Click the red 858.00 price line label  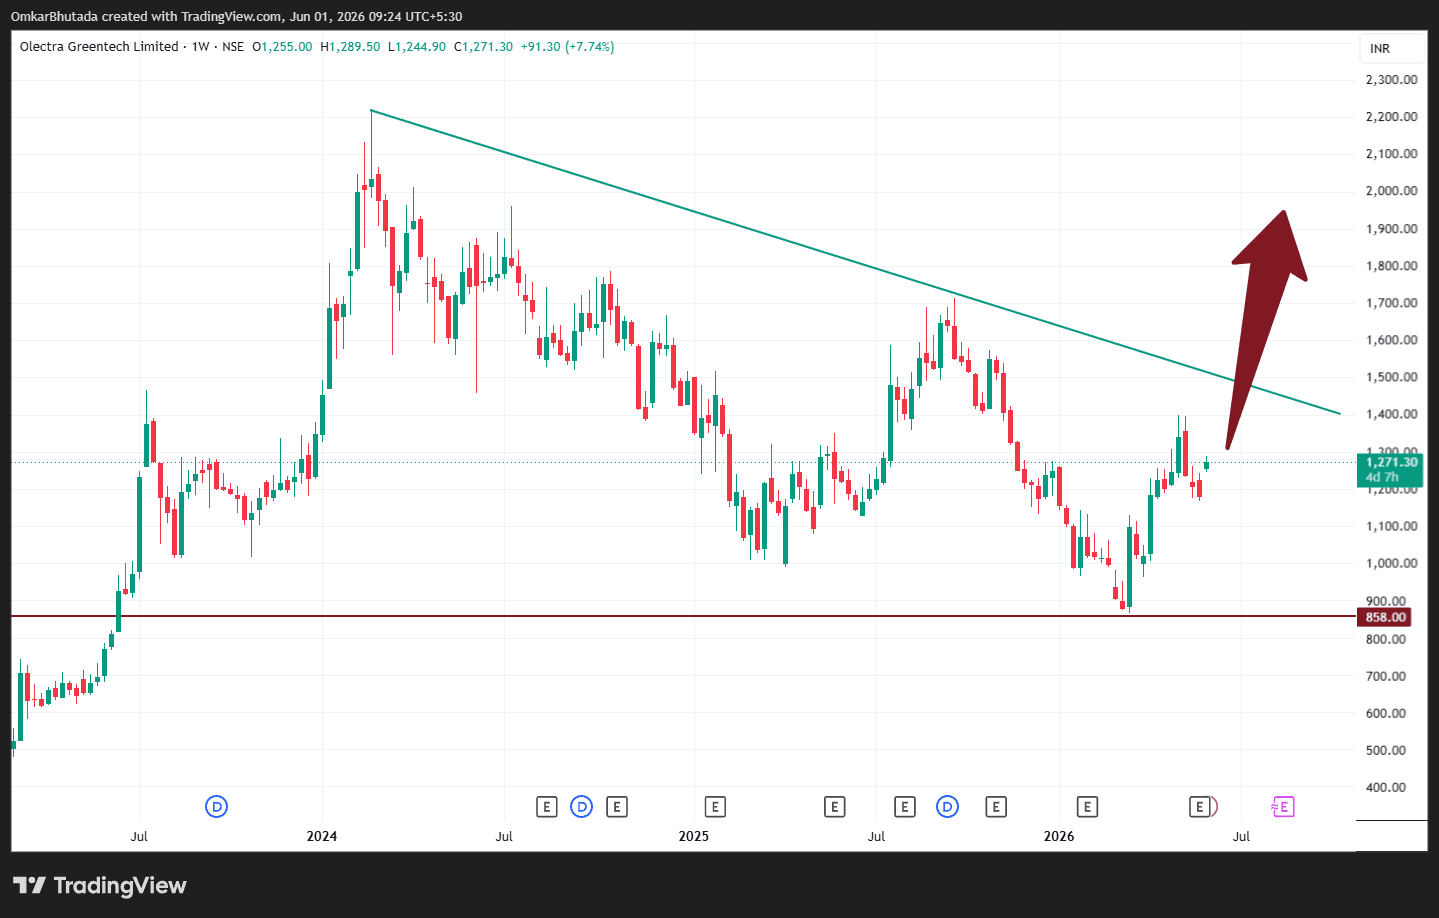pyautogui.click(x=1385, y=617)
